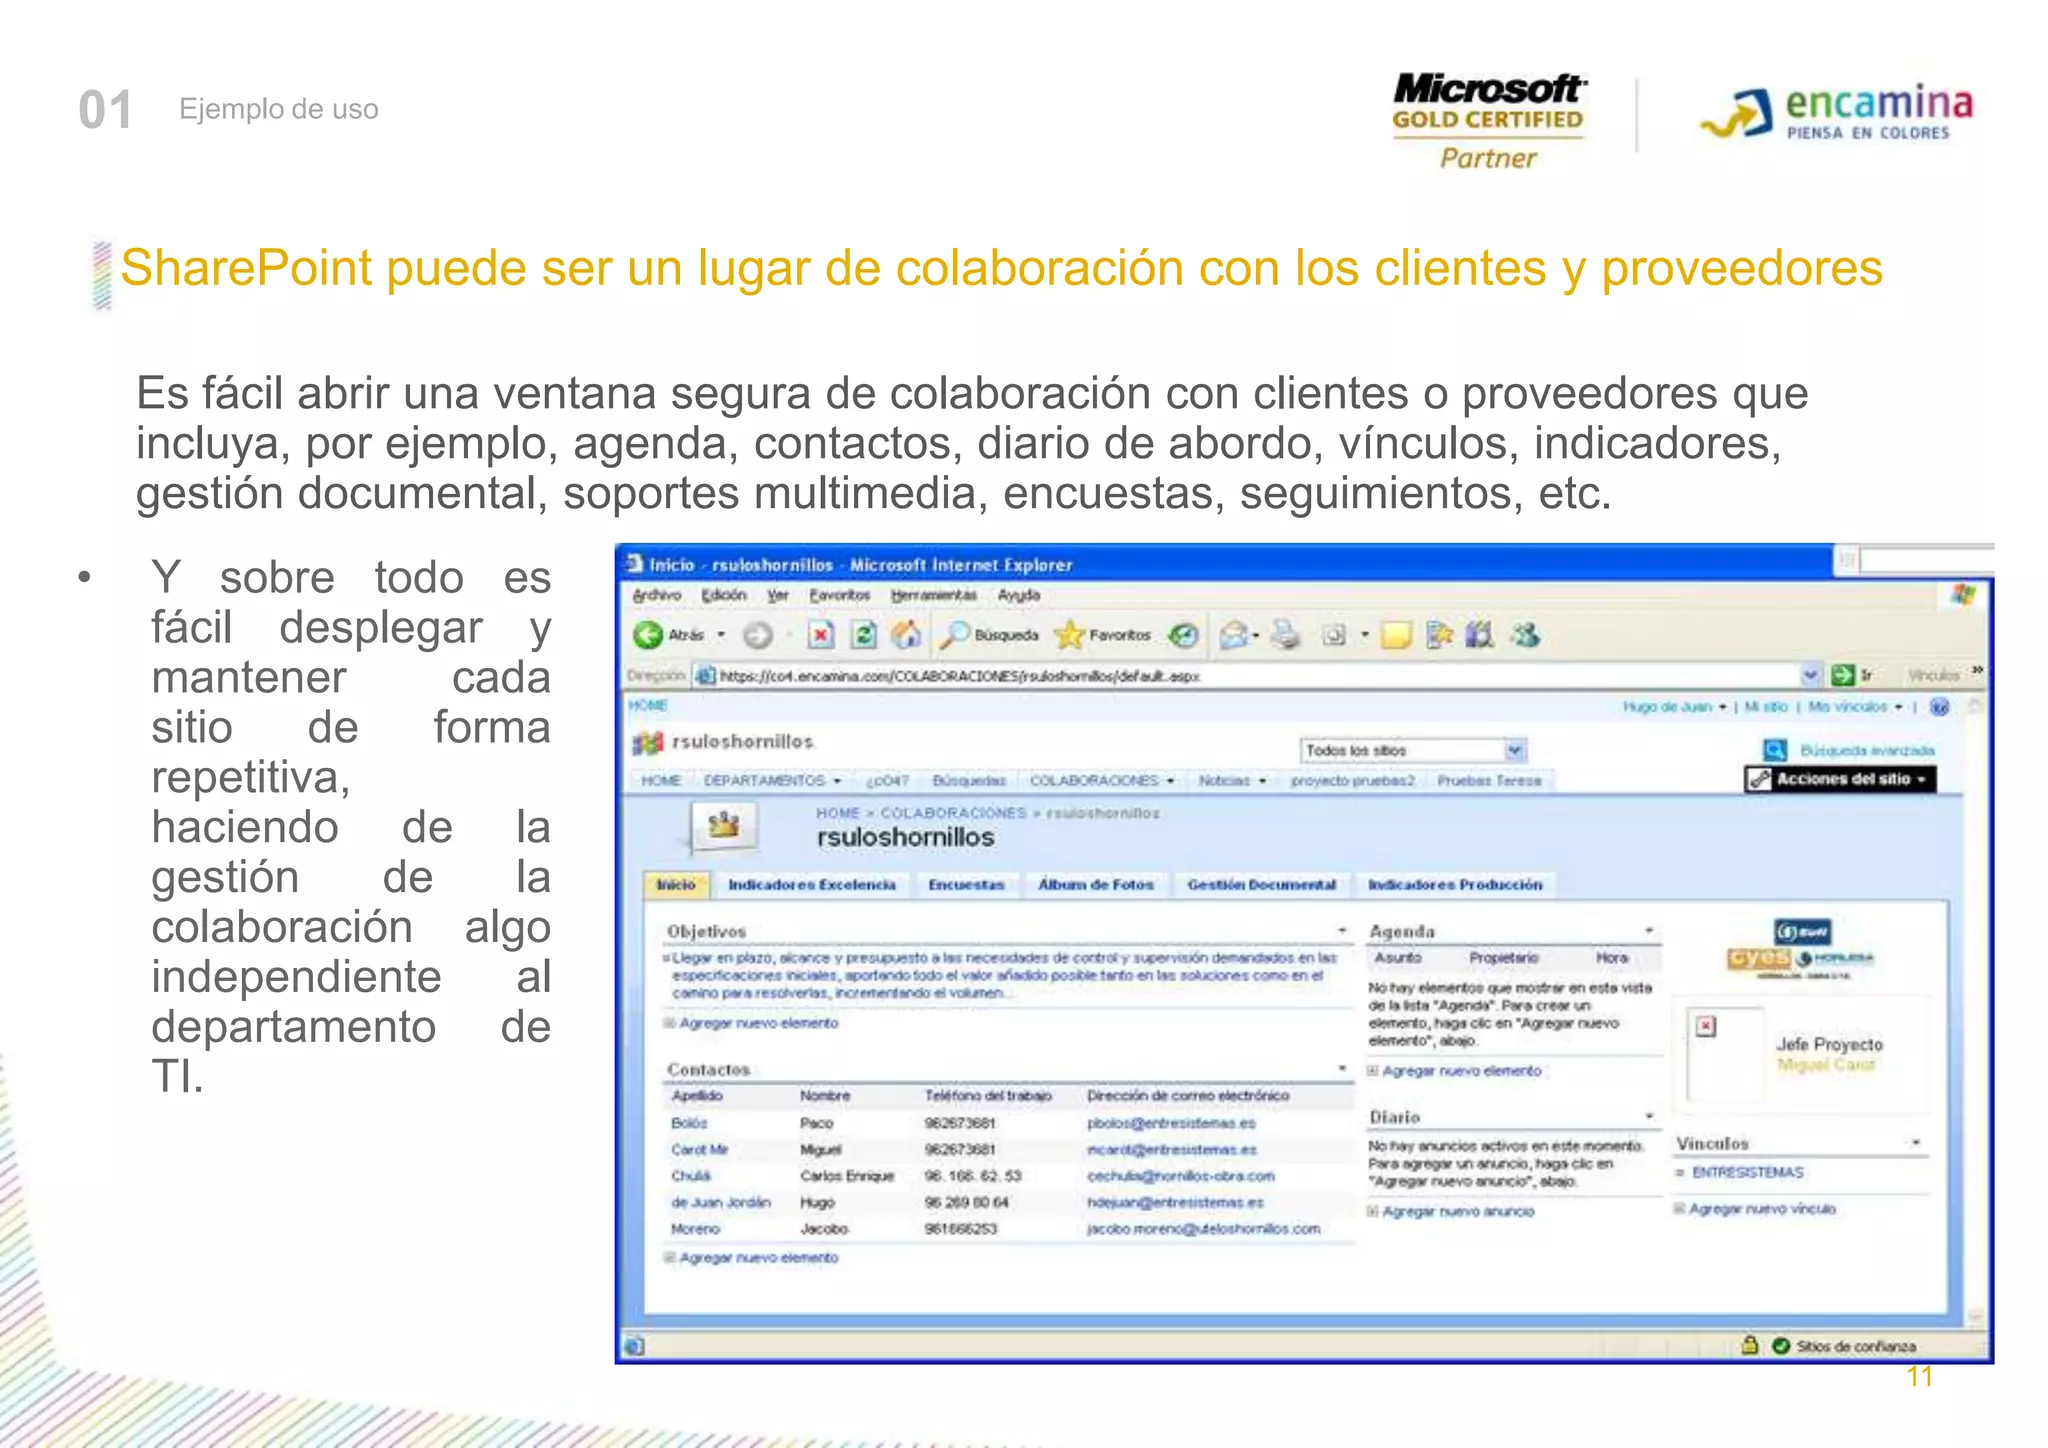Switch to Álbum de Fotos tab
Image resolution: width=2048 pixels, height=1448 pixels.
click(x=1096, y=885)
